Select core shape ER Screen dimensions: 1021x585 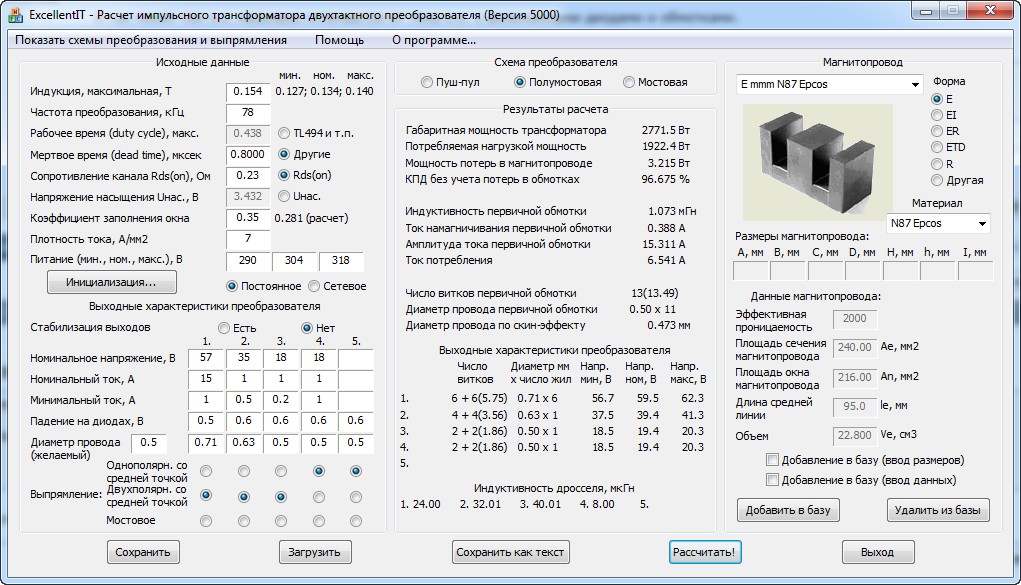coord(936,131)
